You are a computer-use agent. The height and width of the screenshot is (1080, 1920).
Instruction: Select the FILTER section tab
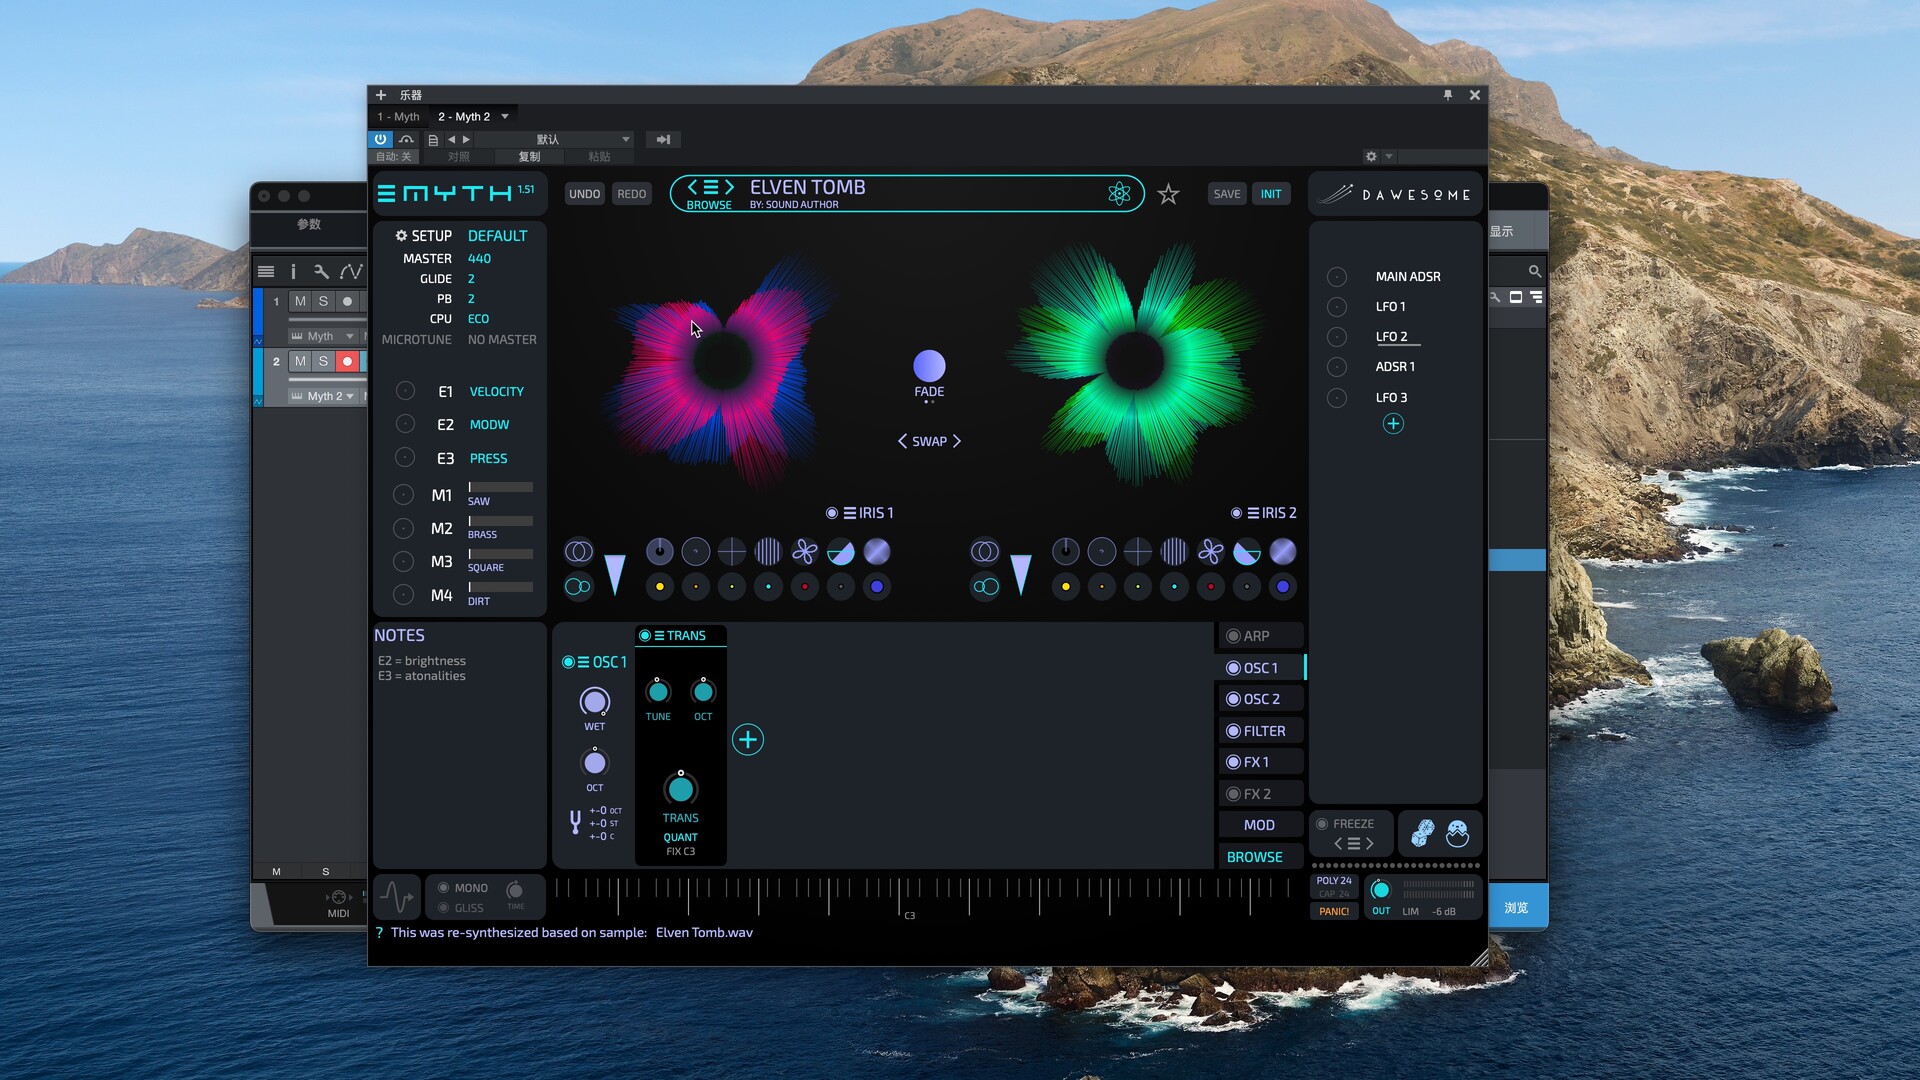coord(1263,731)
